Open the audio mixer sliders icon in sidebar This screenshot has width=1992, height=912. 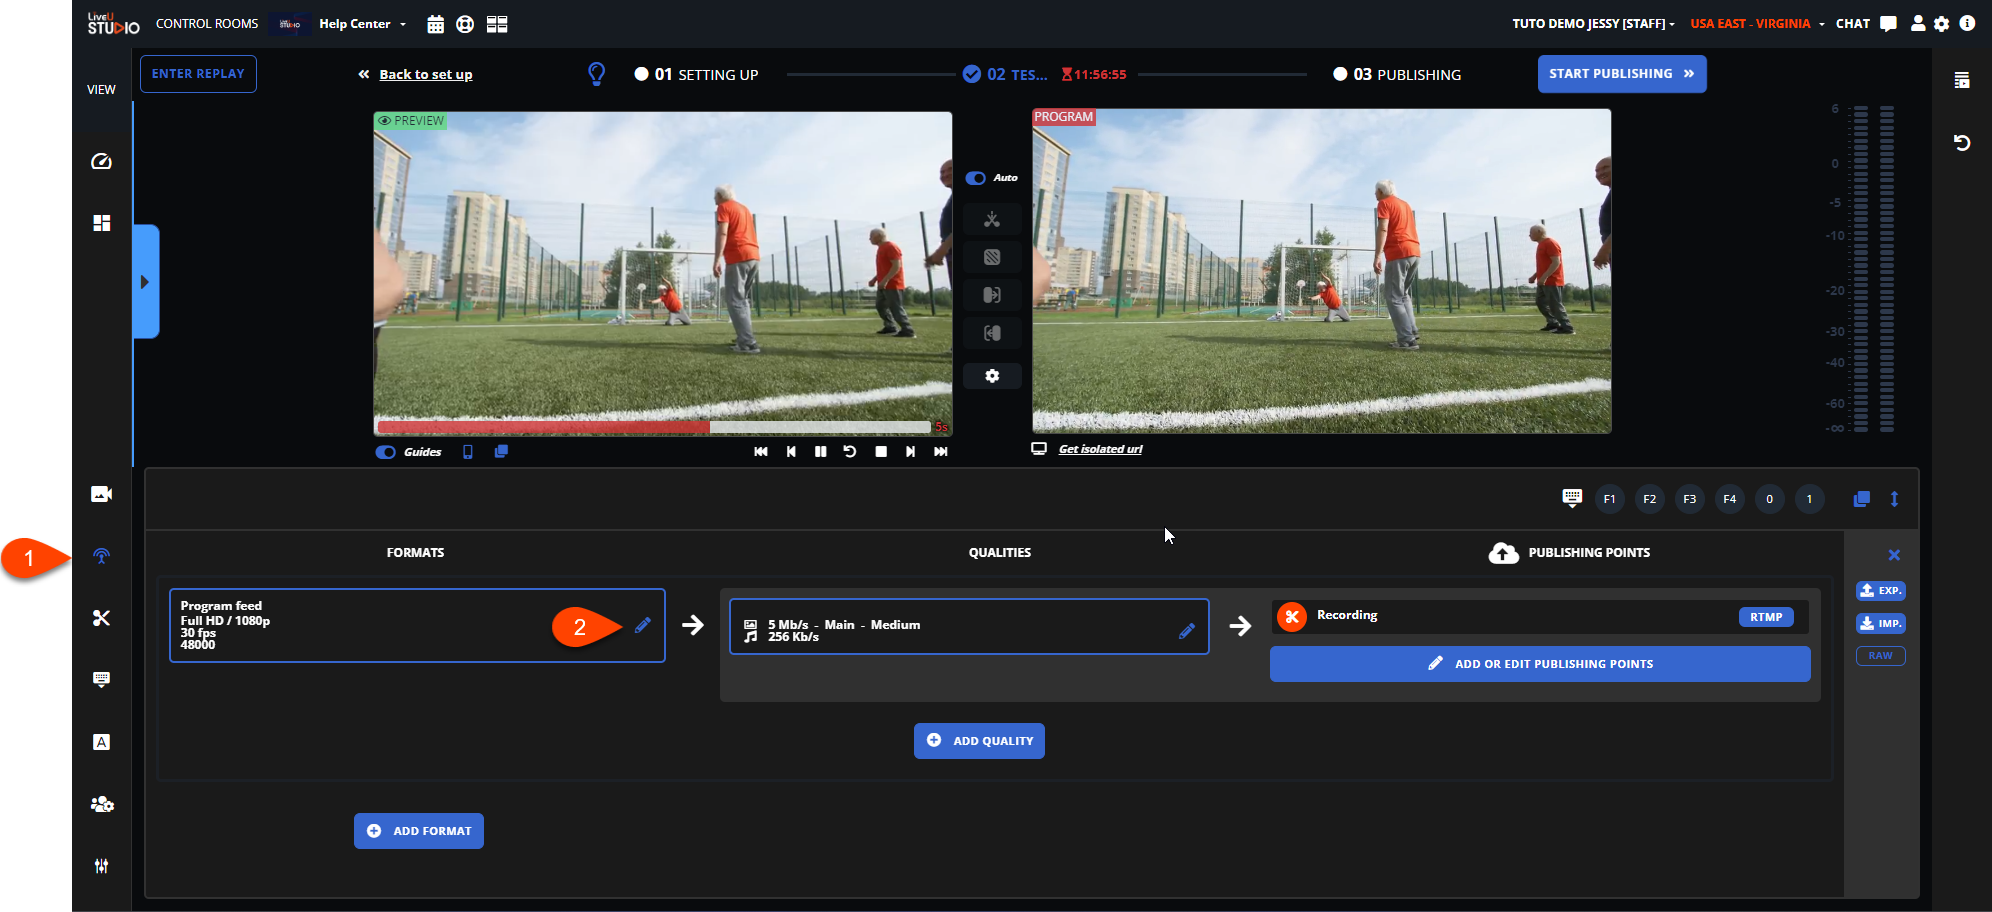pyautogui.click(x=101, y=866)
